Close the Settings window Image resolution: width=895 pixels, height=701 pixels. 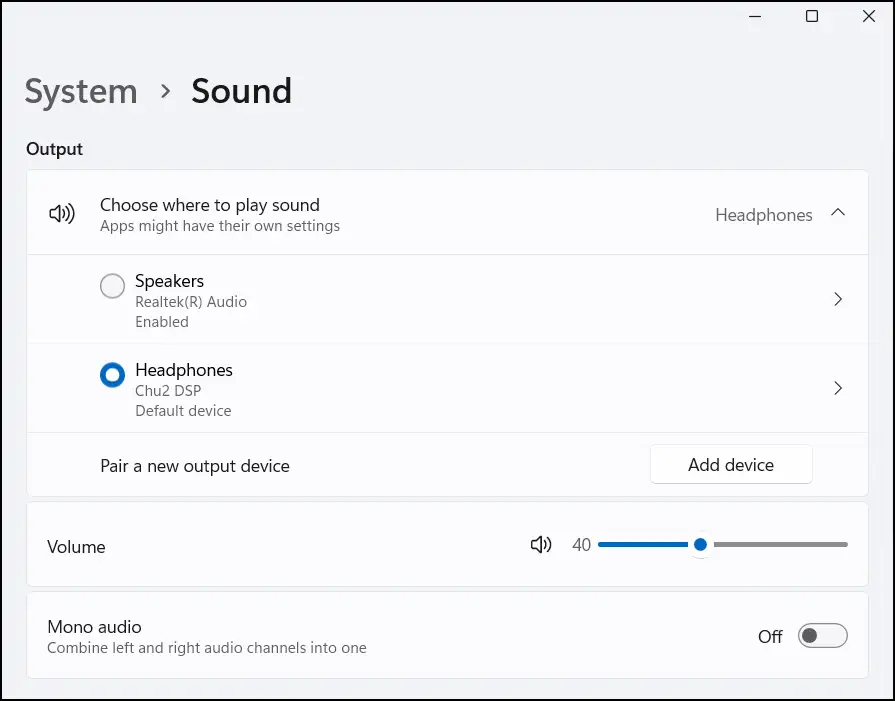869,16
